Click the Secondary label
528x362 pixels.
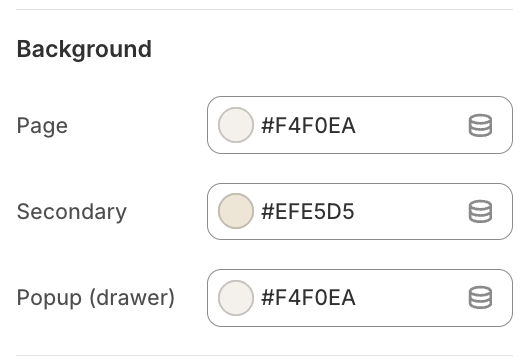tap(72, 212)
